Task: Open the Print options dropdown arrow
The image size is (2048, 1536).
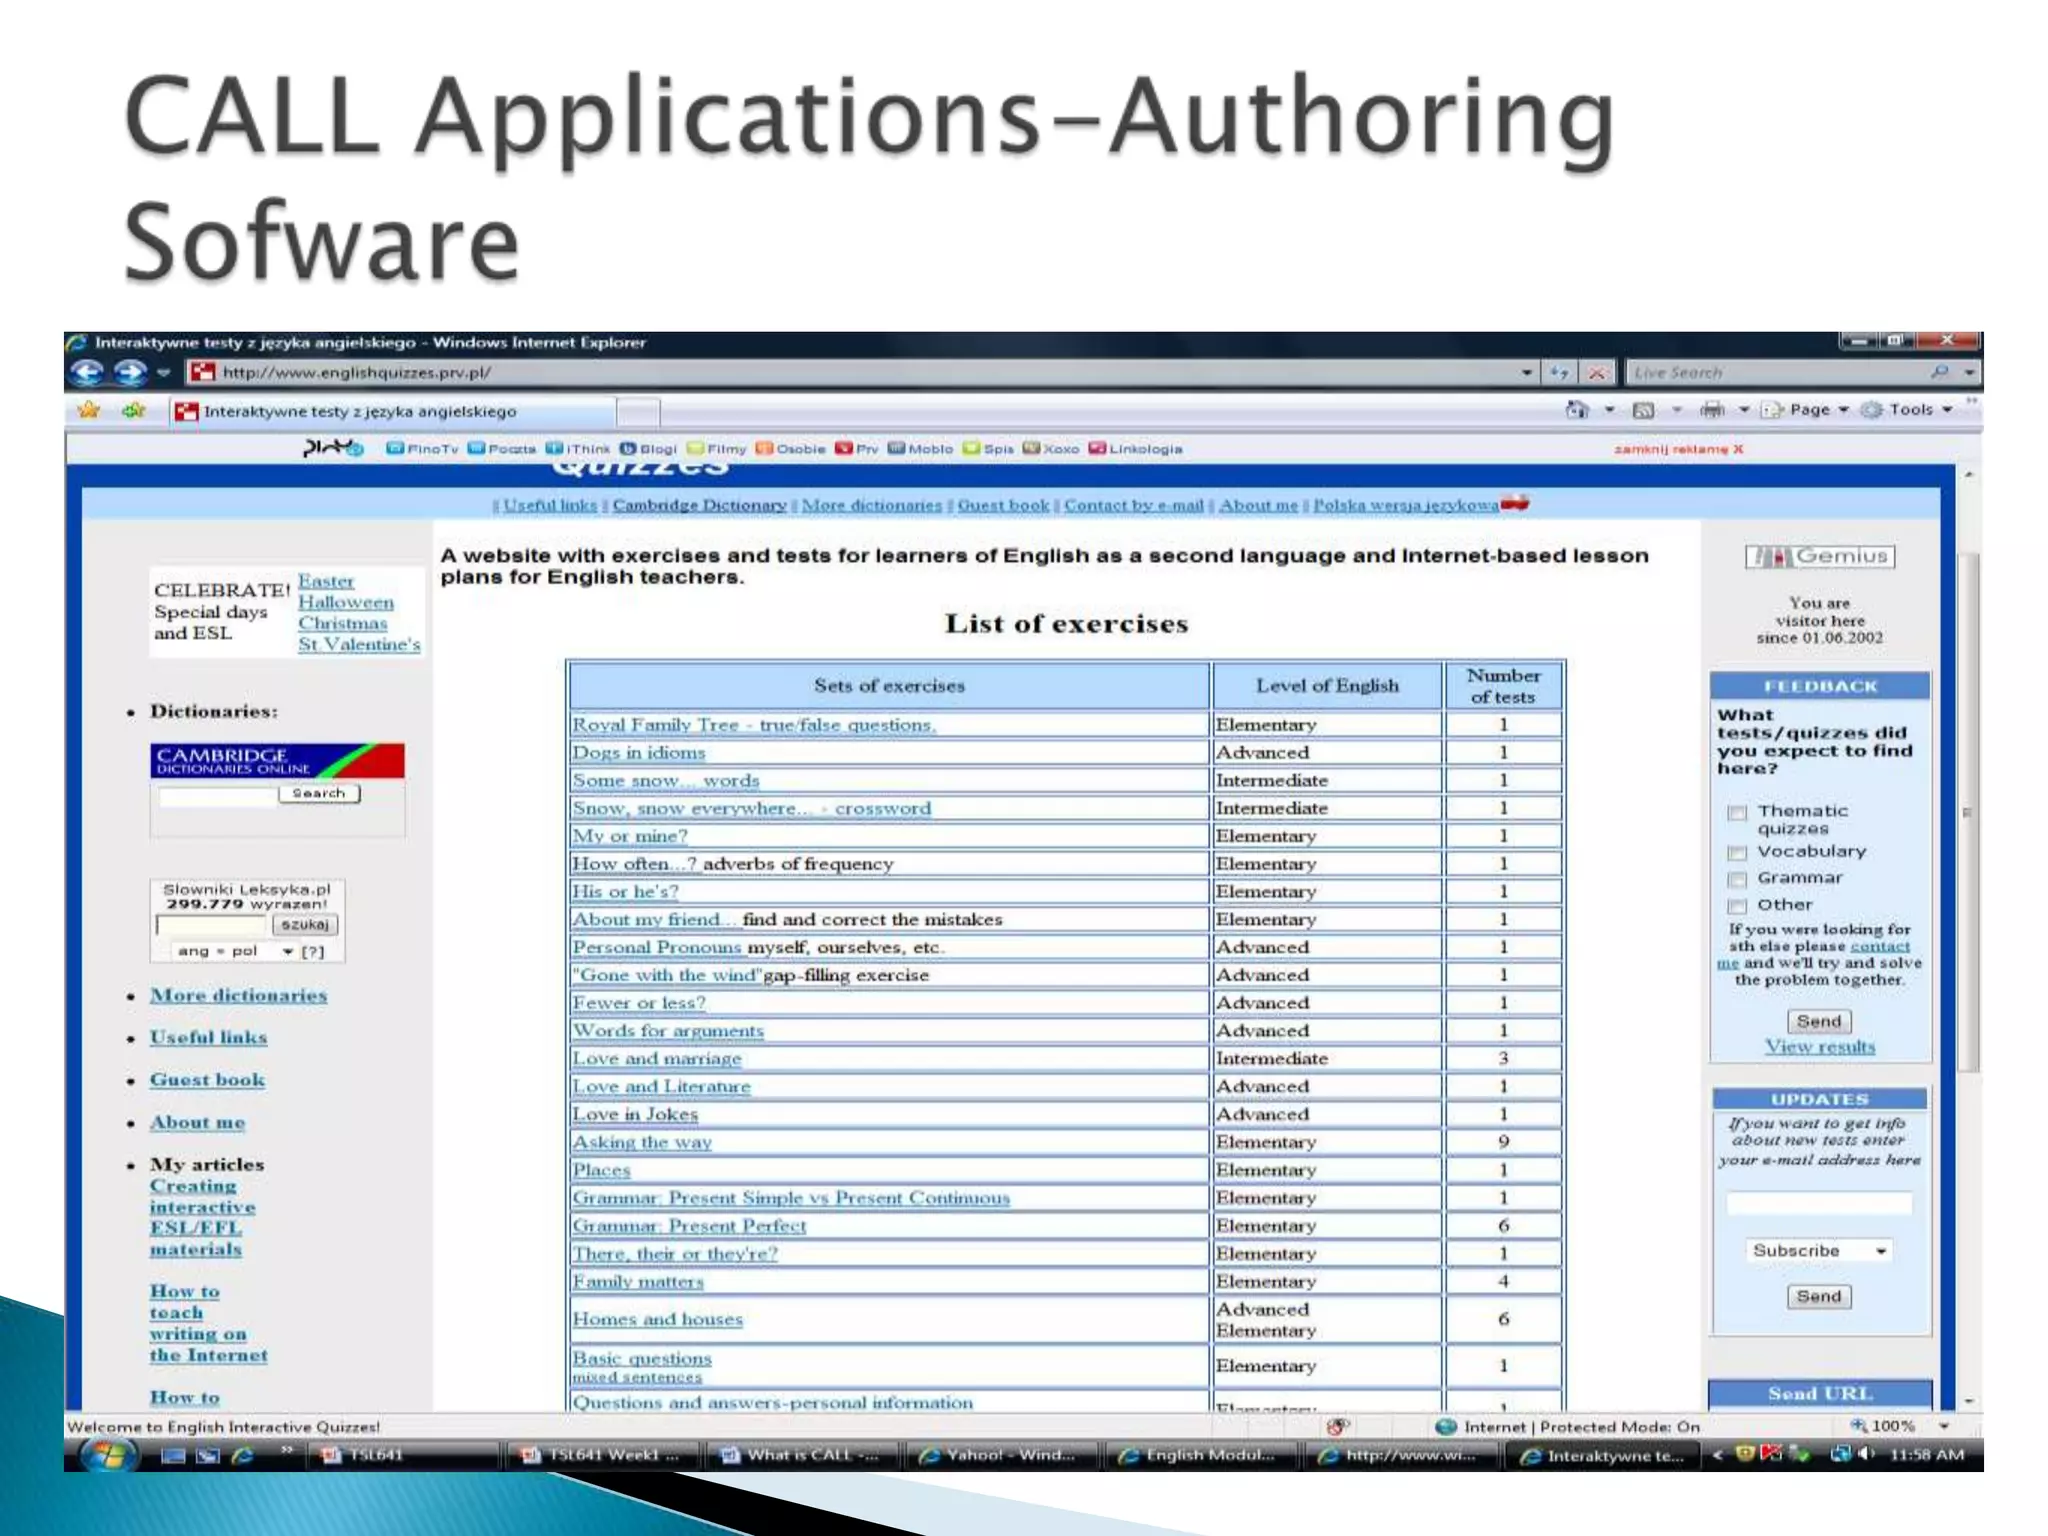Action: click(1743, 409)
